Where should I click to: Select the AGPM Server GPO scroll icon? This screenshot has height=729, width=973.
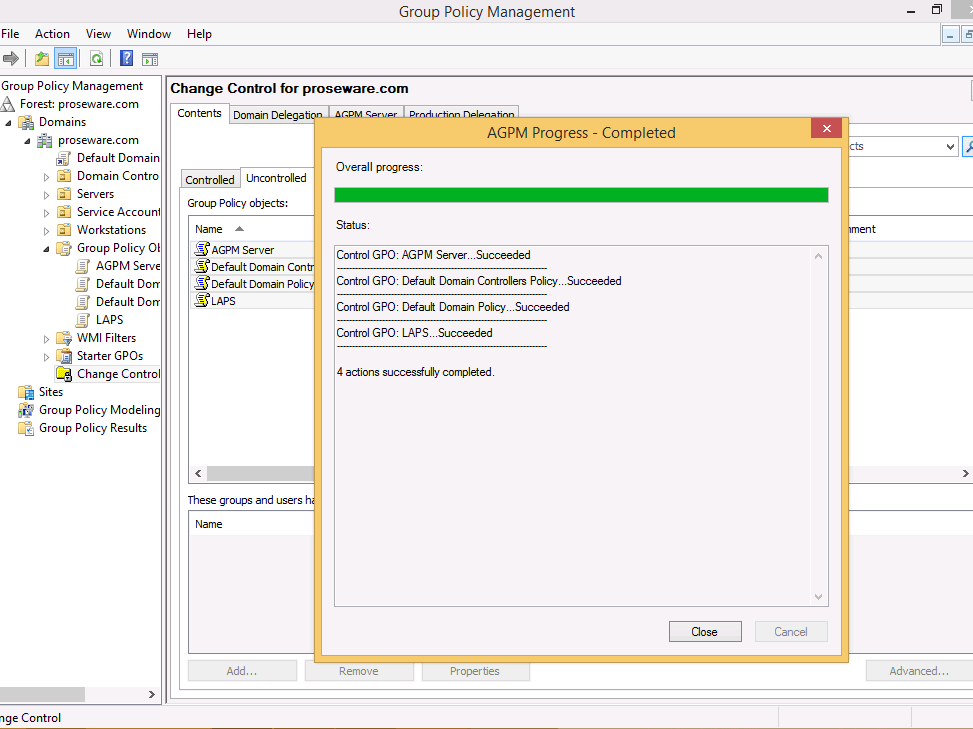(202, 250)
